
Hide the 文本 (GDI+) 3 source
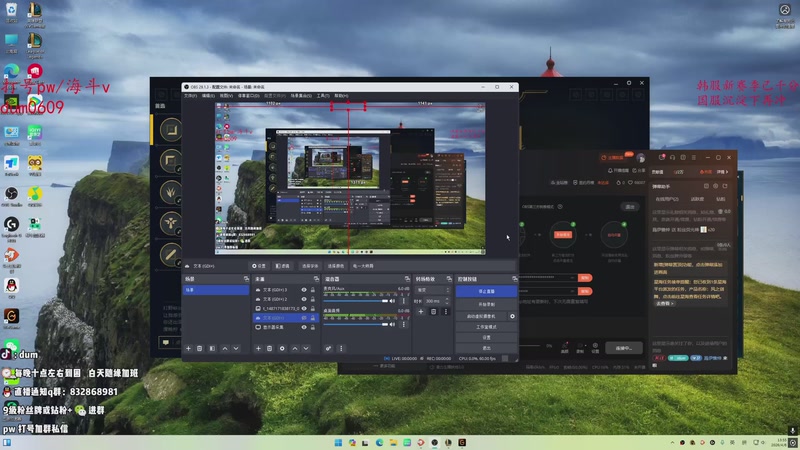point(304,290)
